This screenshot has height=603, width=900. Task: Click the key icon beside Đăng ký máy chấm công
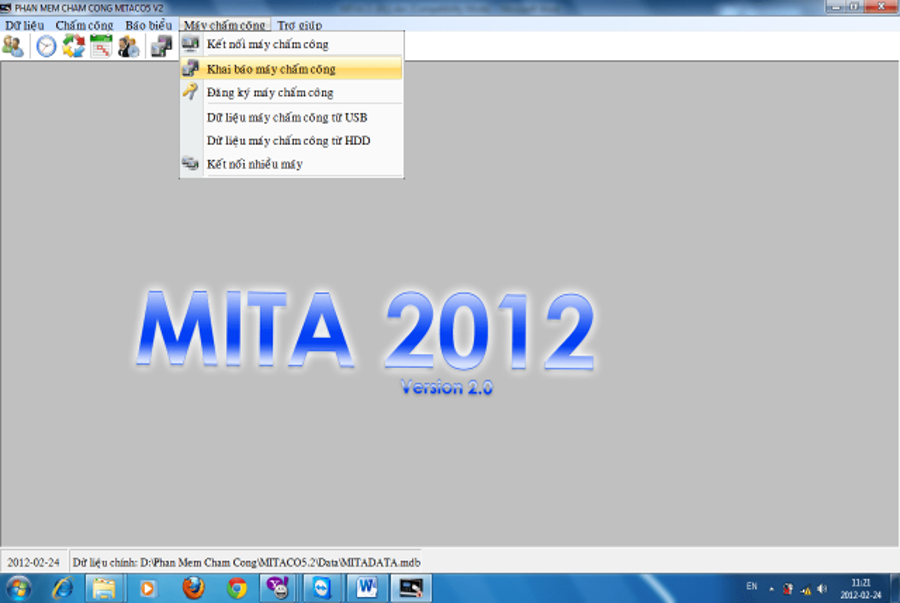(190, 92)
